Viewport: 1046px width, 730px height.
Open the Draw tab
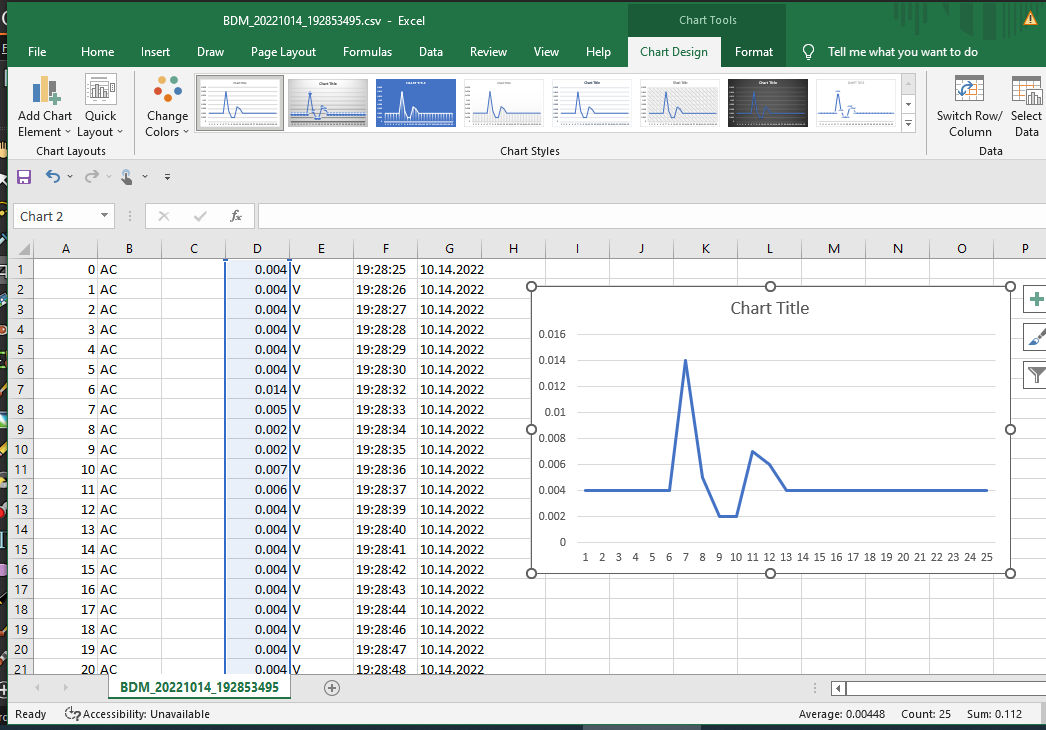tap(211, 52)
